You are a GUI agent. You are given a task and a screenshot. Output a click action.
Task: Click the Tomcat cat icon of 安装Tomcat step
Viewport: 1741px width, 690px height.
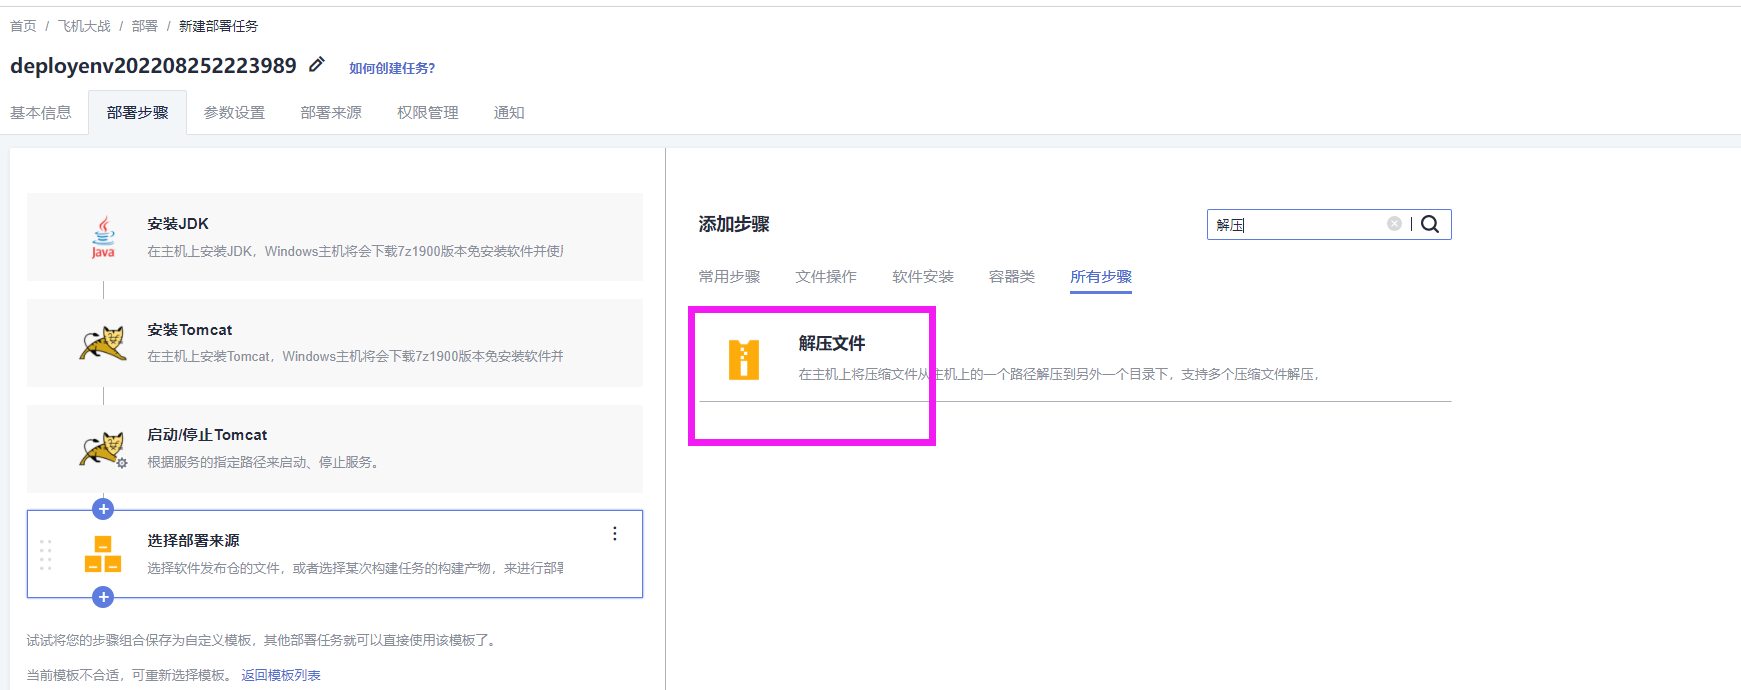pyautogui.click(x=103, y=343)
